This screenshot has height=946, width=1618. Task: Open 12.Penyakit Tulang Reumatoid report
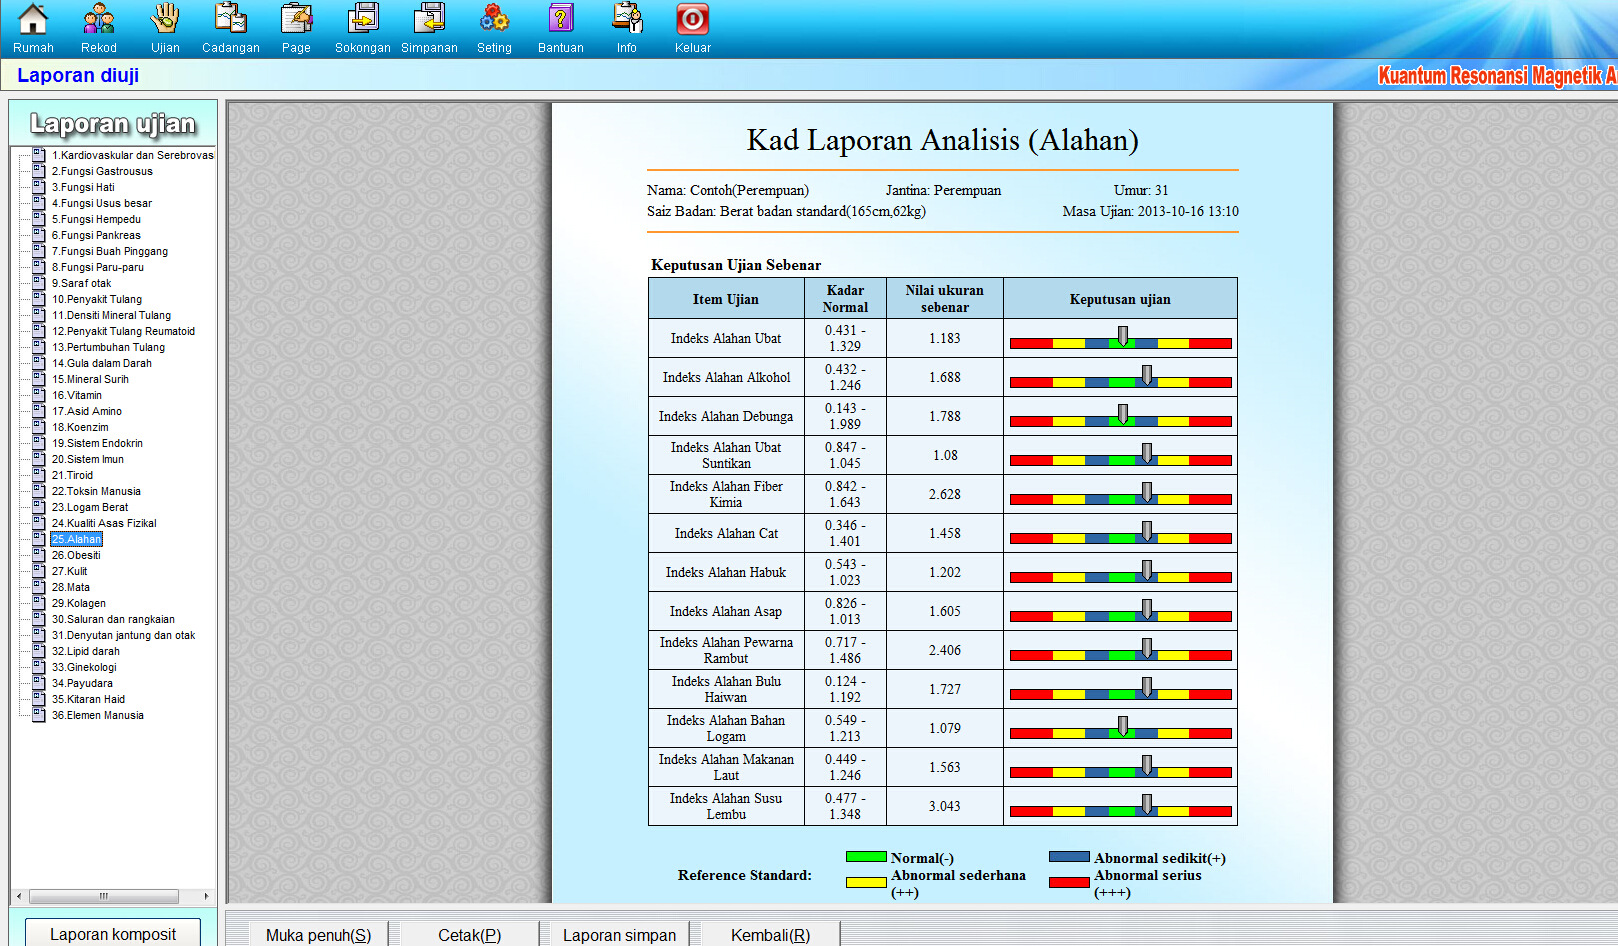[x=123, y=331]
